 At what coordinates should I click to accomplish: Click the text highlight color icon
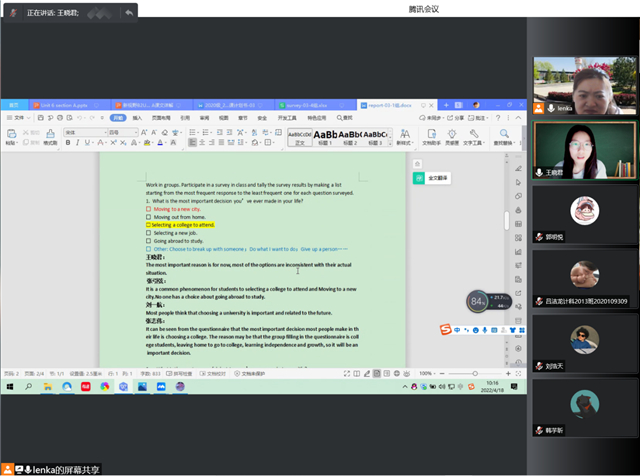coord(147,142)
